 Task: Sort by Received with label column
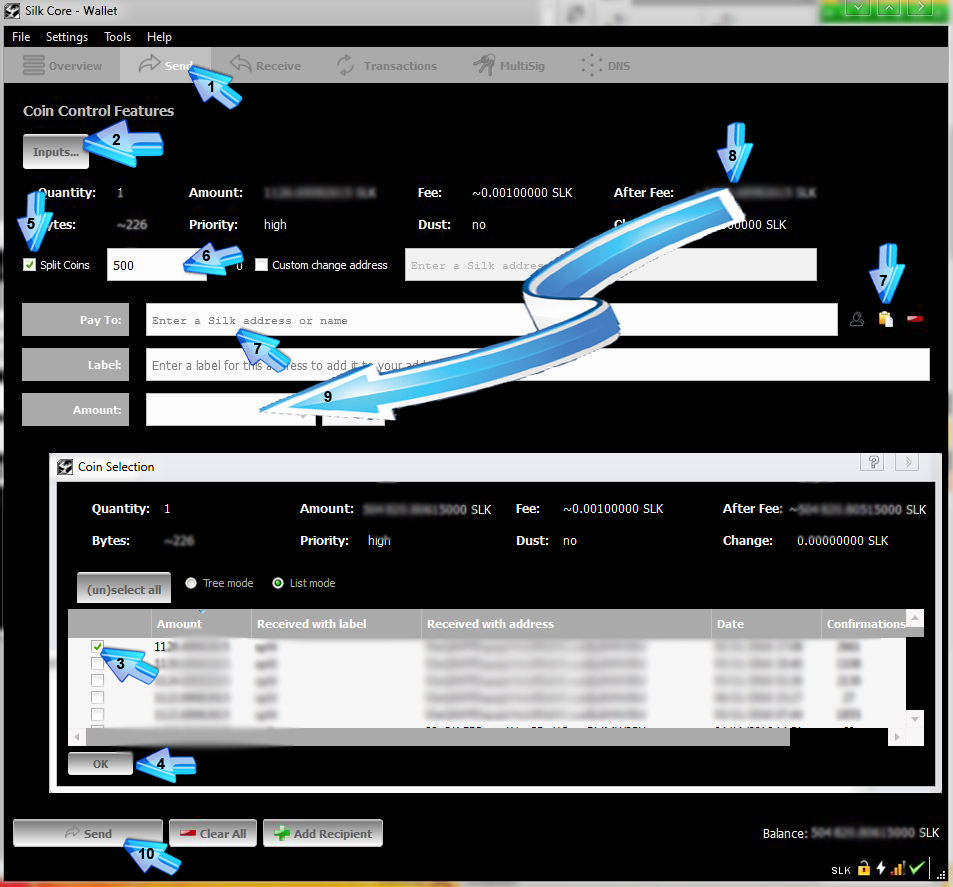tap(336, 624)
